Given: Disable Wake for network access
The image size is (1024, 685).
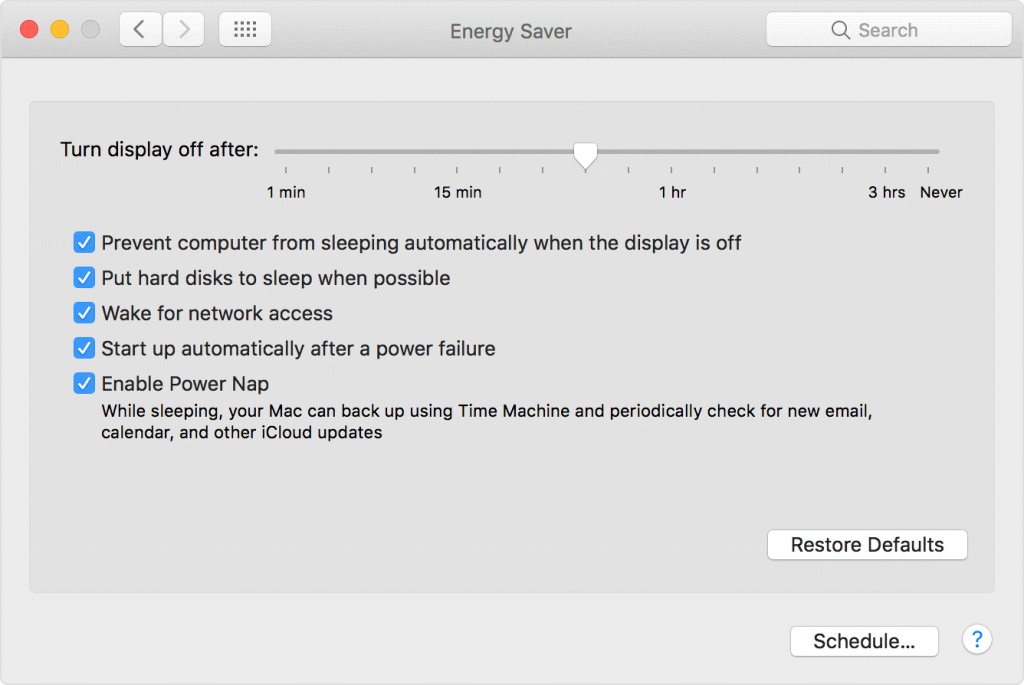Looking at the screenshot, I should coord(84,313).
